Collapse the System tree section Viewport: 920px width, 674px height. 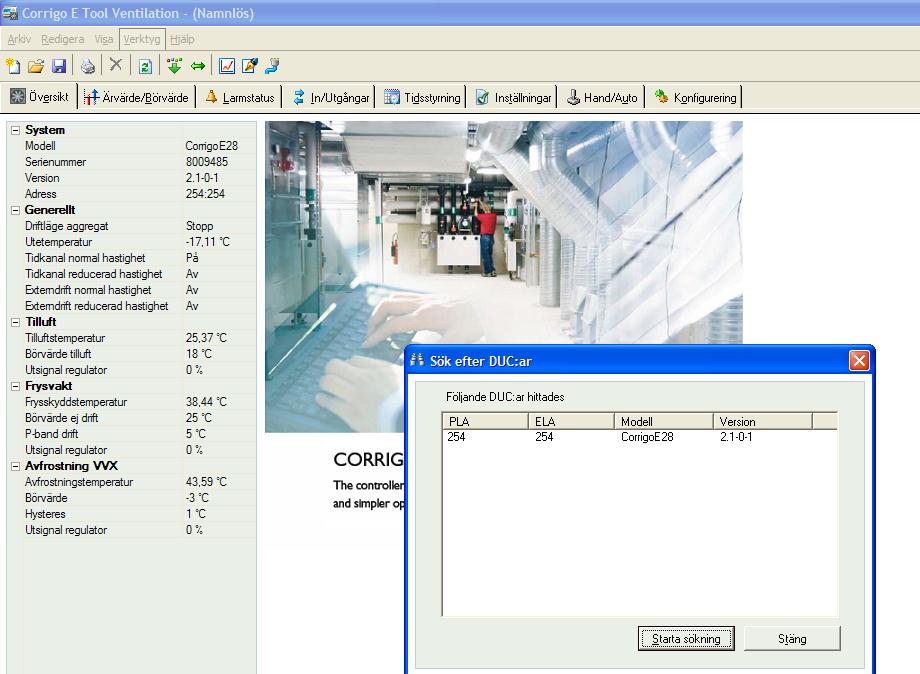click(16, 130)
